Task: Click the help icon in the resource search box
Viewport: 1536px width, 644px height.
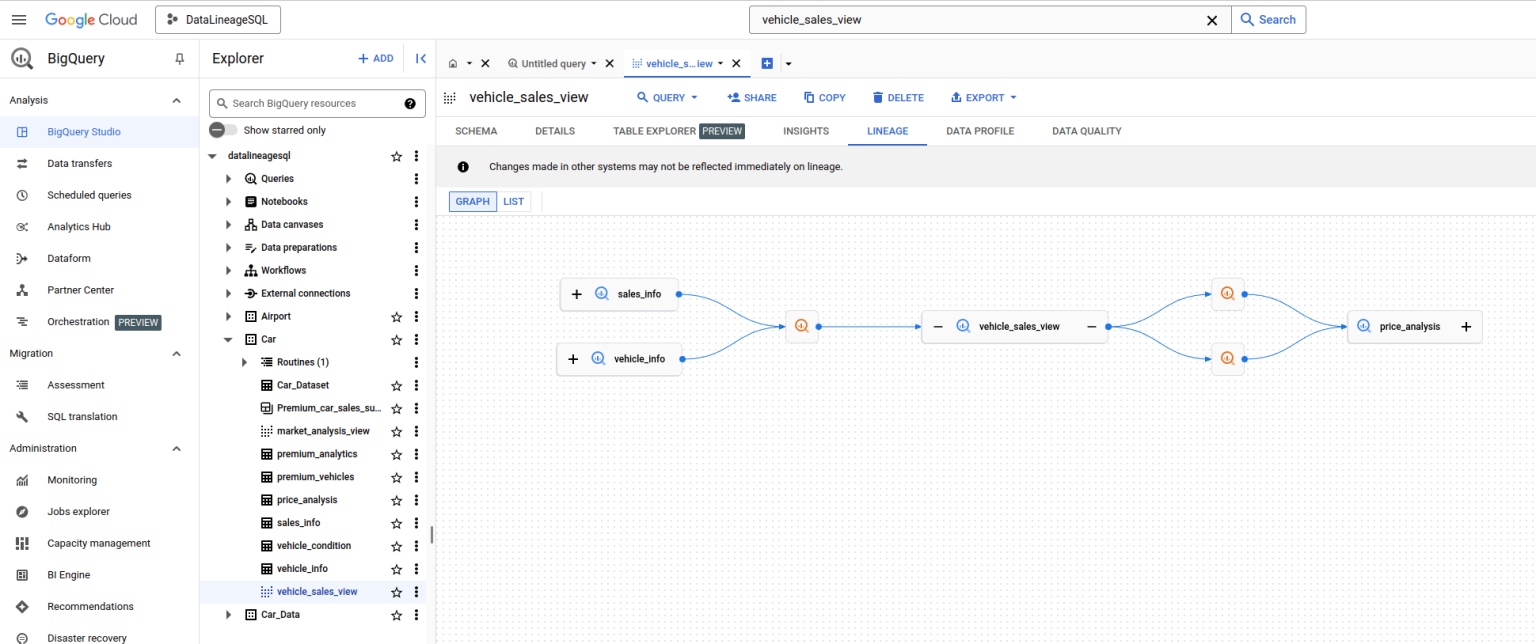Action: [x=409, y=103]
